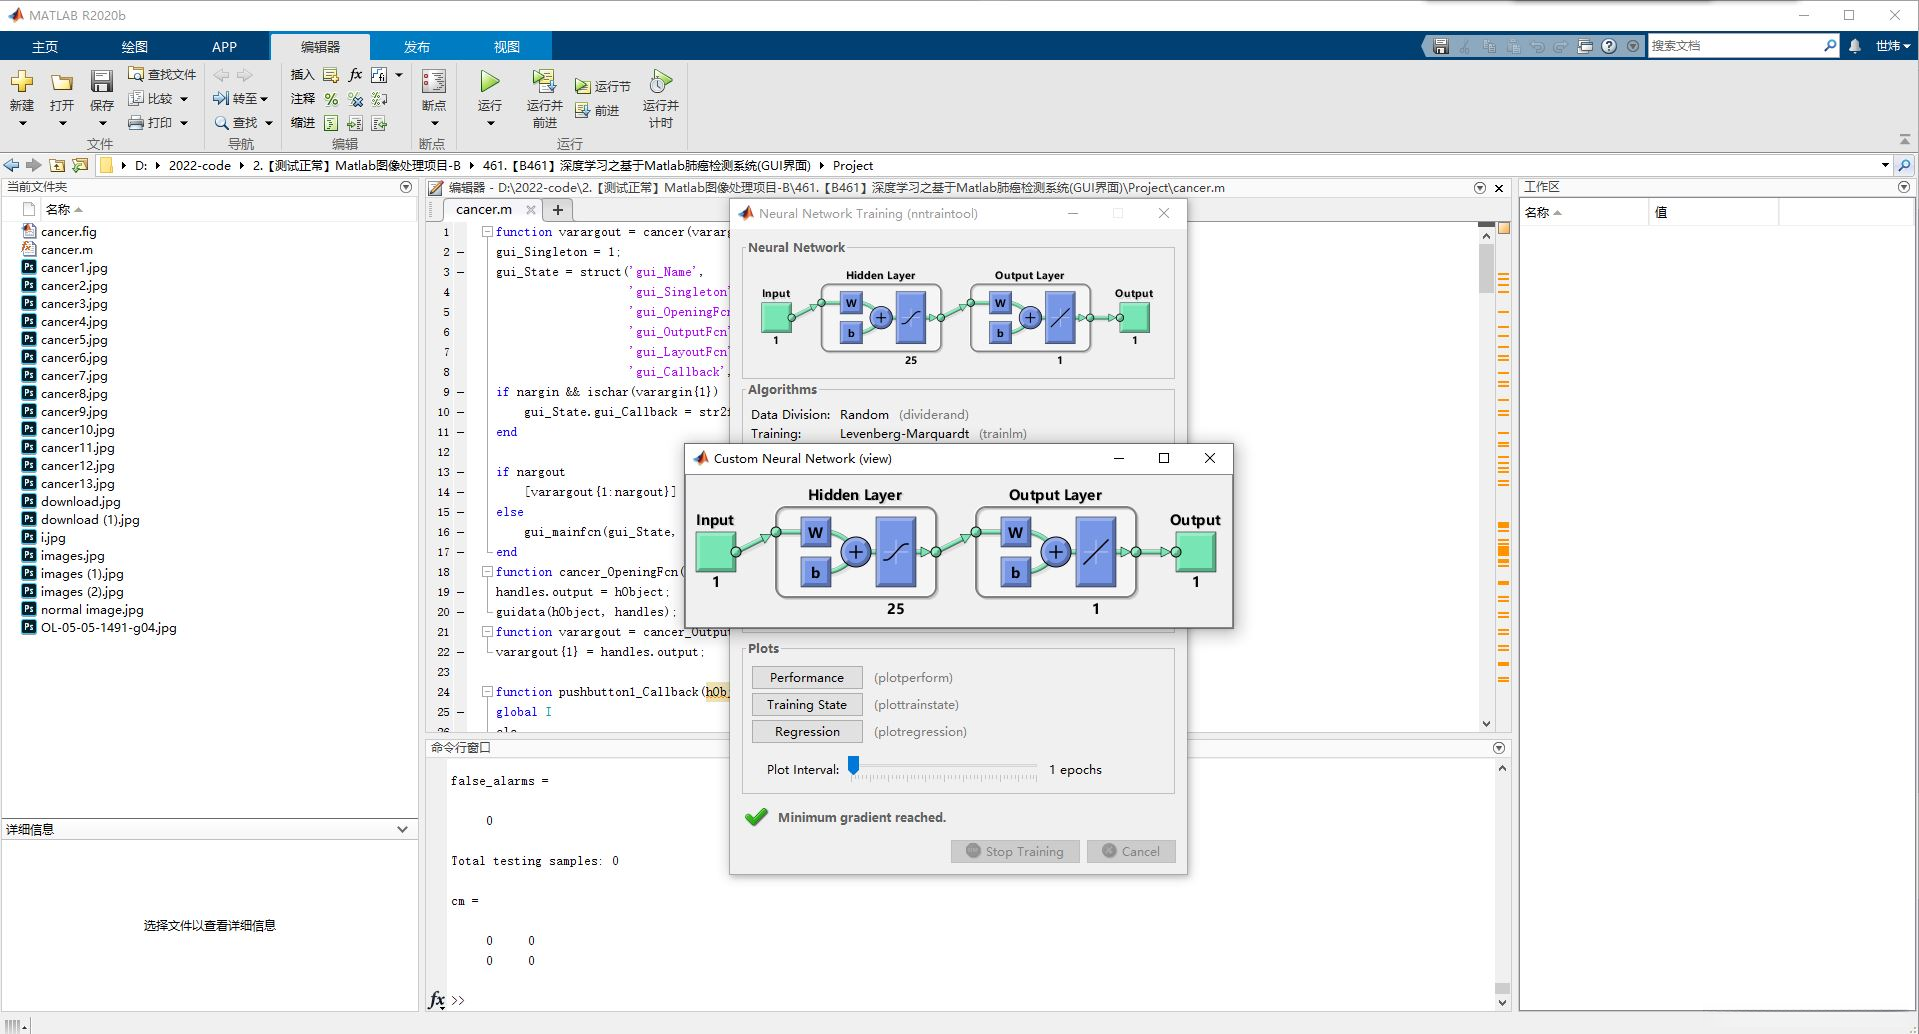Image resolution: width=1919 pixels, height=1034 pixels.
Task: Open the Compare (比较) dropdown arrow
Action: point(184,99)
